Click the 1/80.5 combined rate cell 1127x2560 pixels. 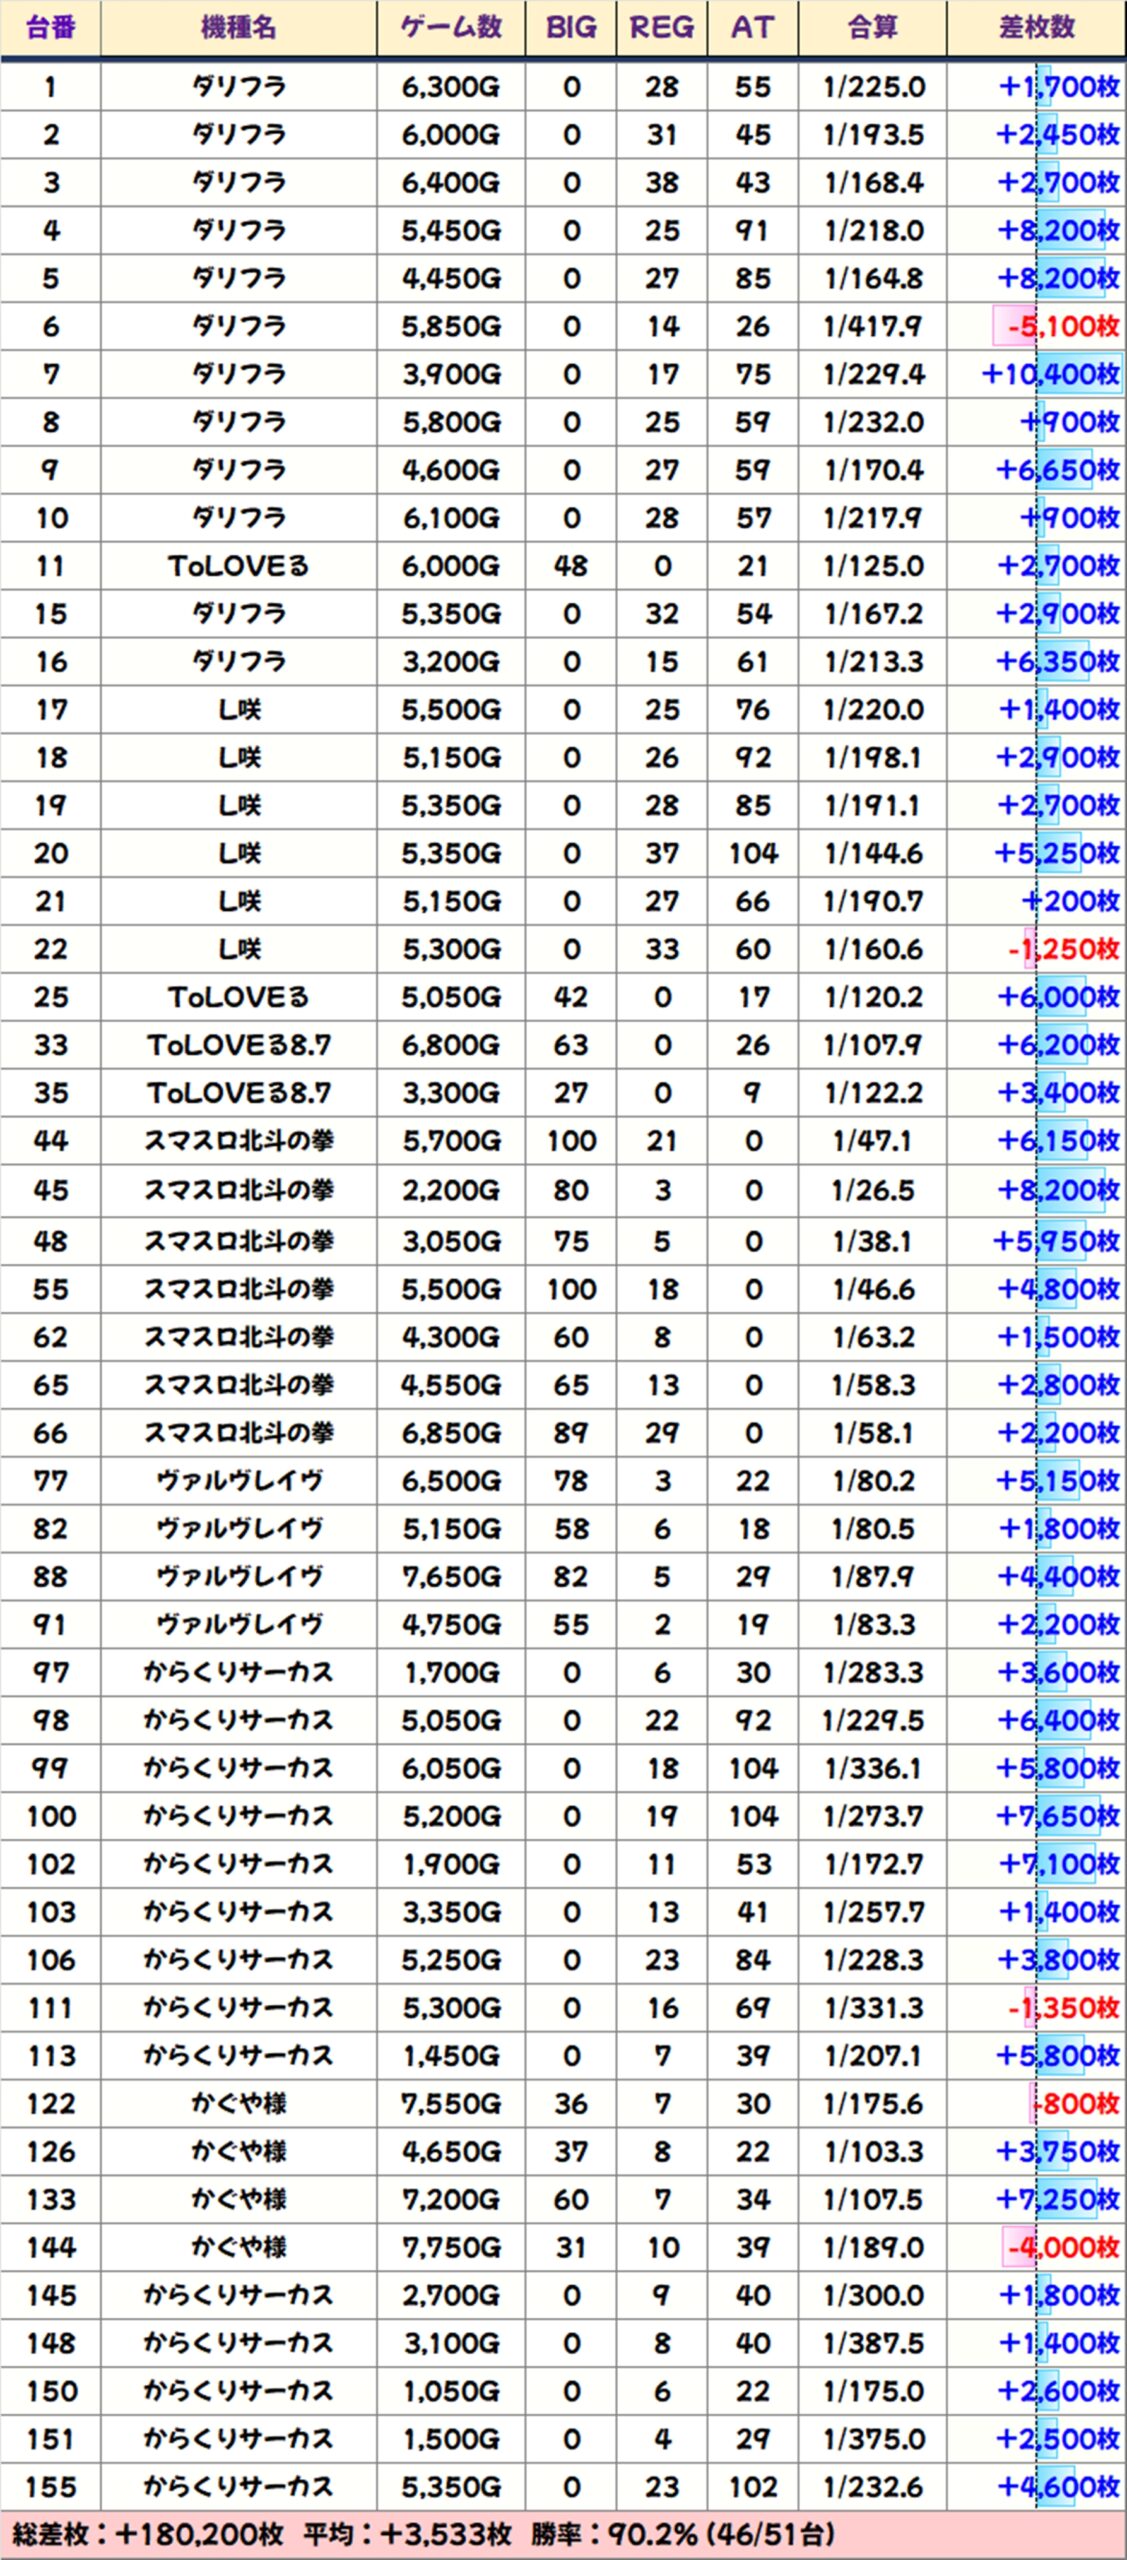[872, 1529]
